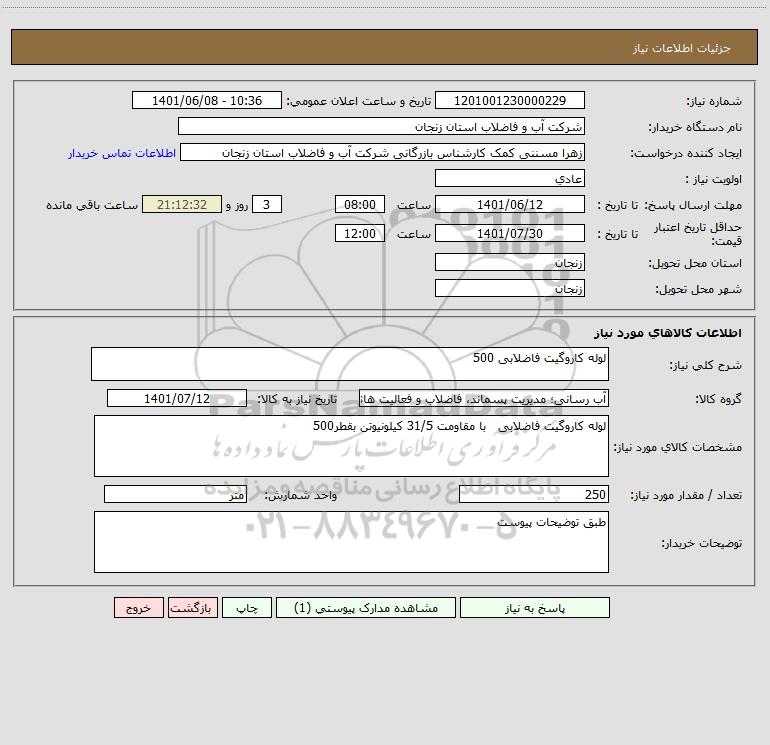Click label 'مهلت ارسال پاسخ: تا تاریخ'
The width and height of the screenshot is (770, 745).
(669, 205)
